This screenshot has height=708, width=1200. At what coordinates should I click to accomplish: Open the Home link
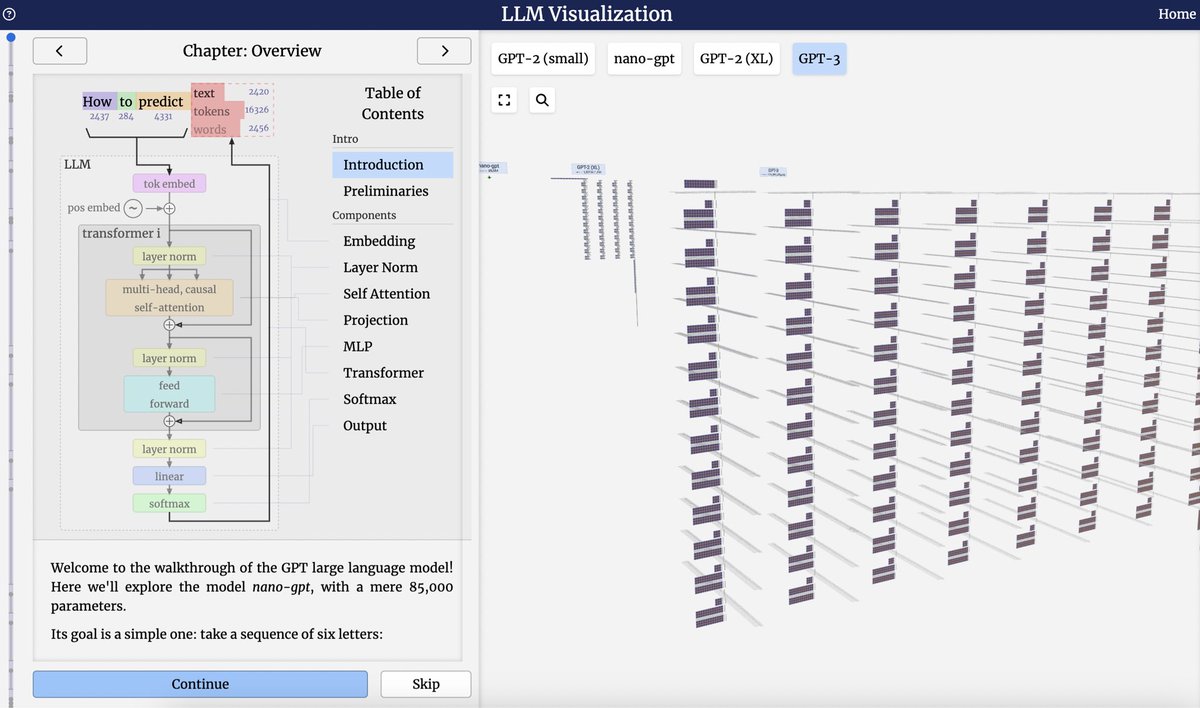tap(1177, 14)
